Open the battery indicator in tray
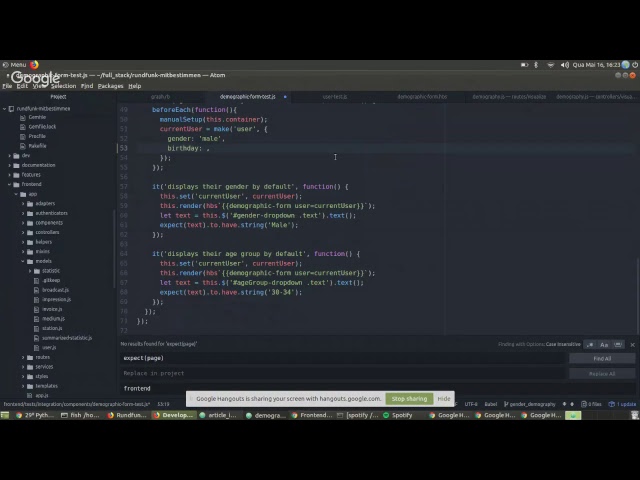The height and width of the screenshot is (480, 640). pos(524,65)
